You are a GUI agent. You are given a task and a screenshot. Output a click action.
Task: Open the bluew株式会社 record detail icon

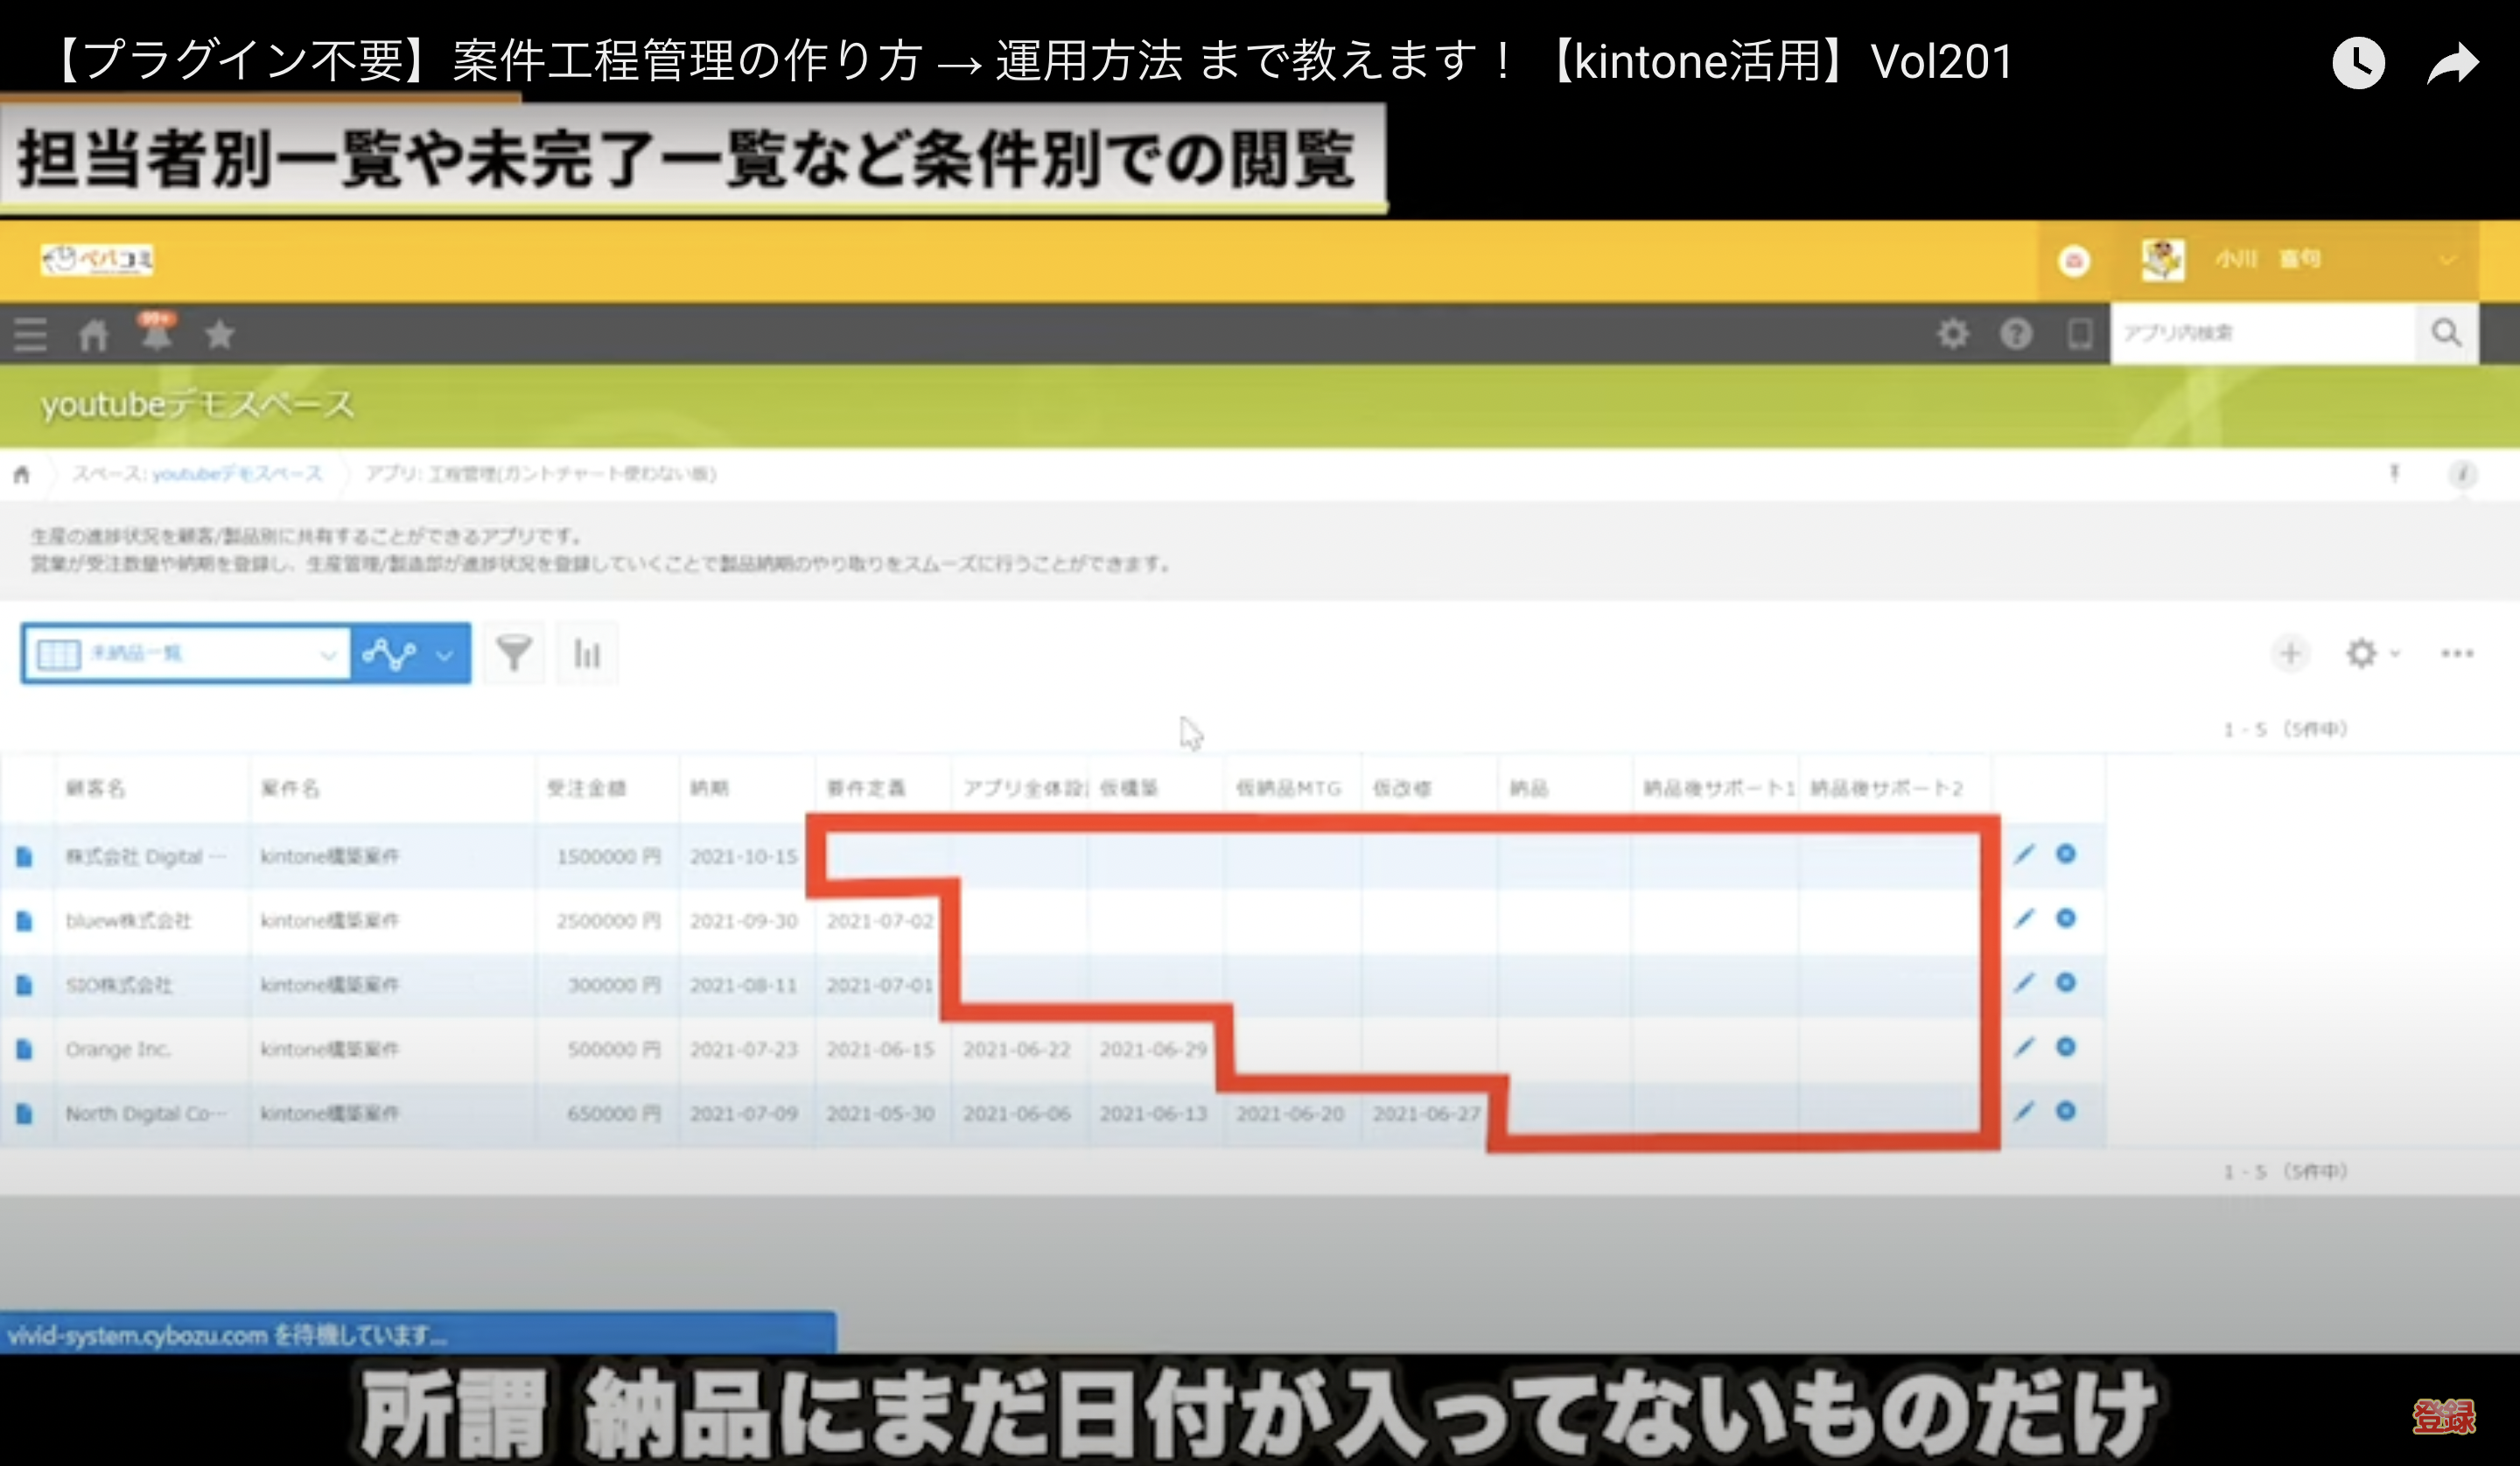25,921
